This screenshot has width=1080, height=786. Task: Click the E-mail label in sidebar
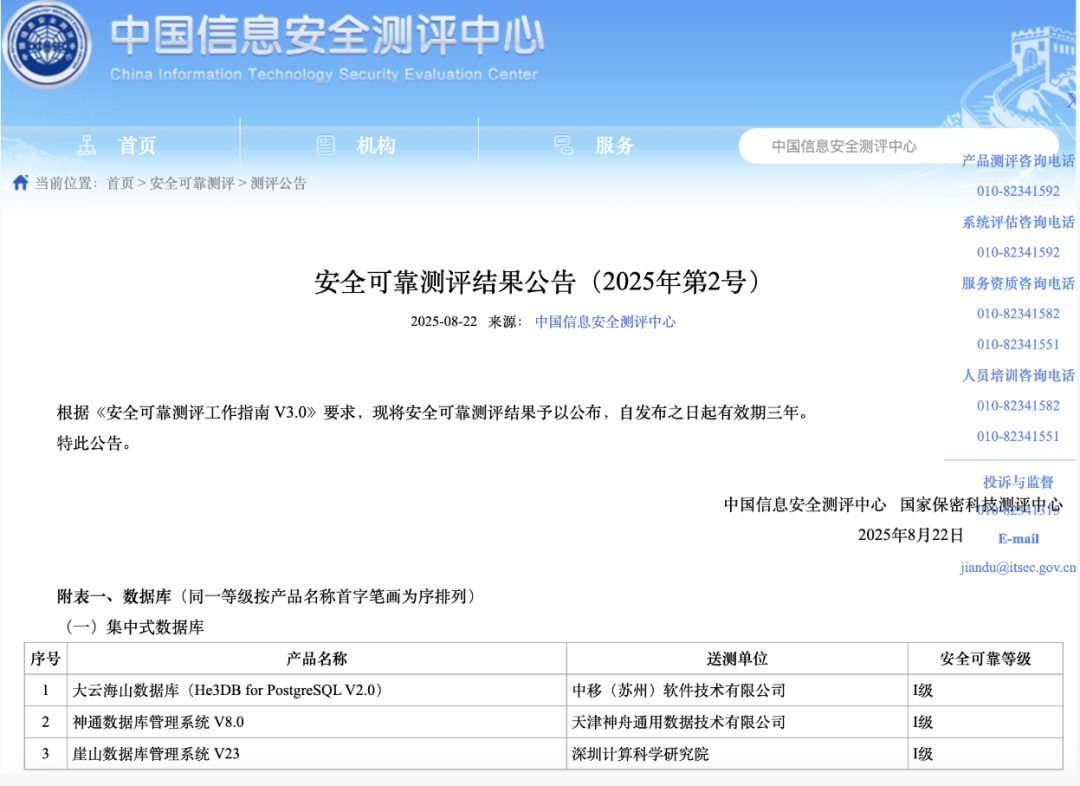coord(1018,539)
